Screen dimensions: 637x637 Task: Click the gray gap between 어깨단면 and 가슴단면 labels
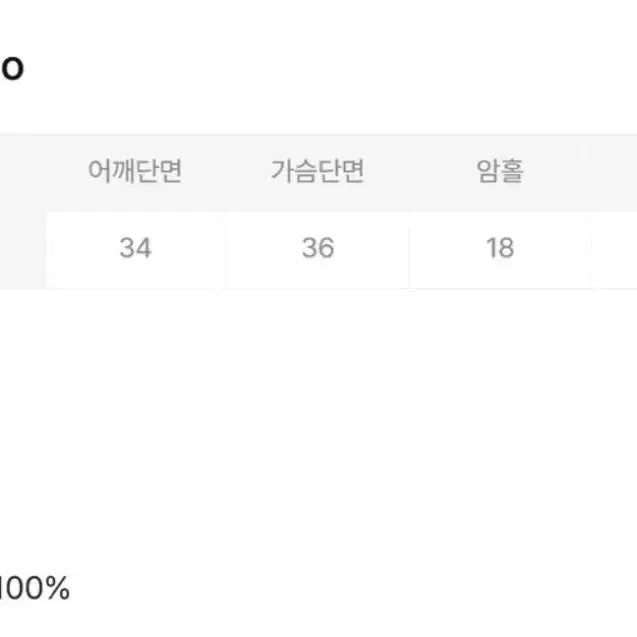tap(226, 172)
